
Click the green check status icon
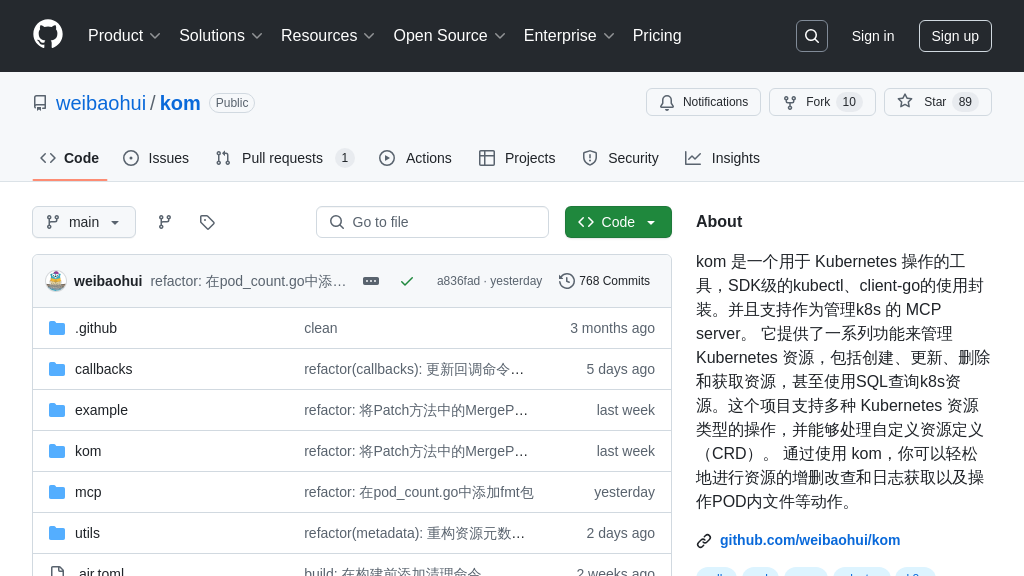click(x=407, y=281)
